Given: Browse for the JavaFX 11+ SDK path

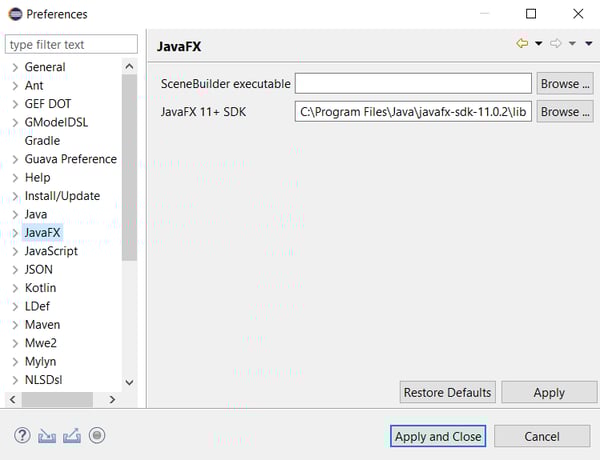Looking at the screenshot, I should tap(565, 112).
